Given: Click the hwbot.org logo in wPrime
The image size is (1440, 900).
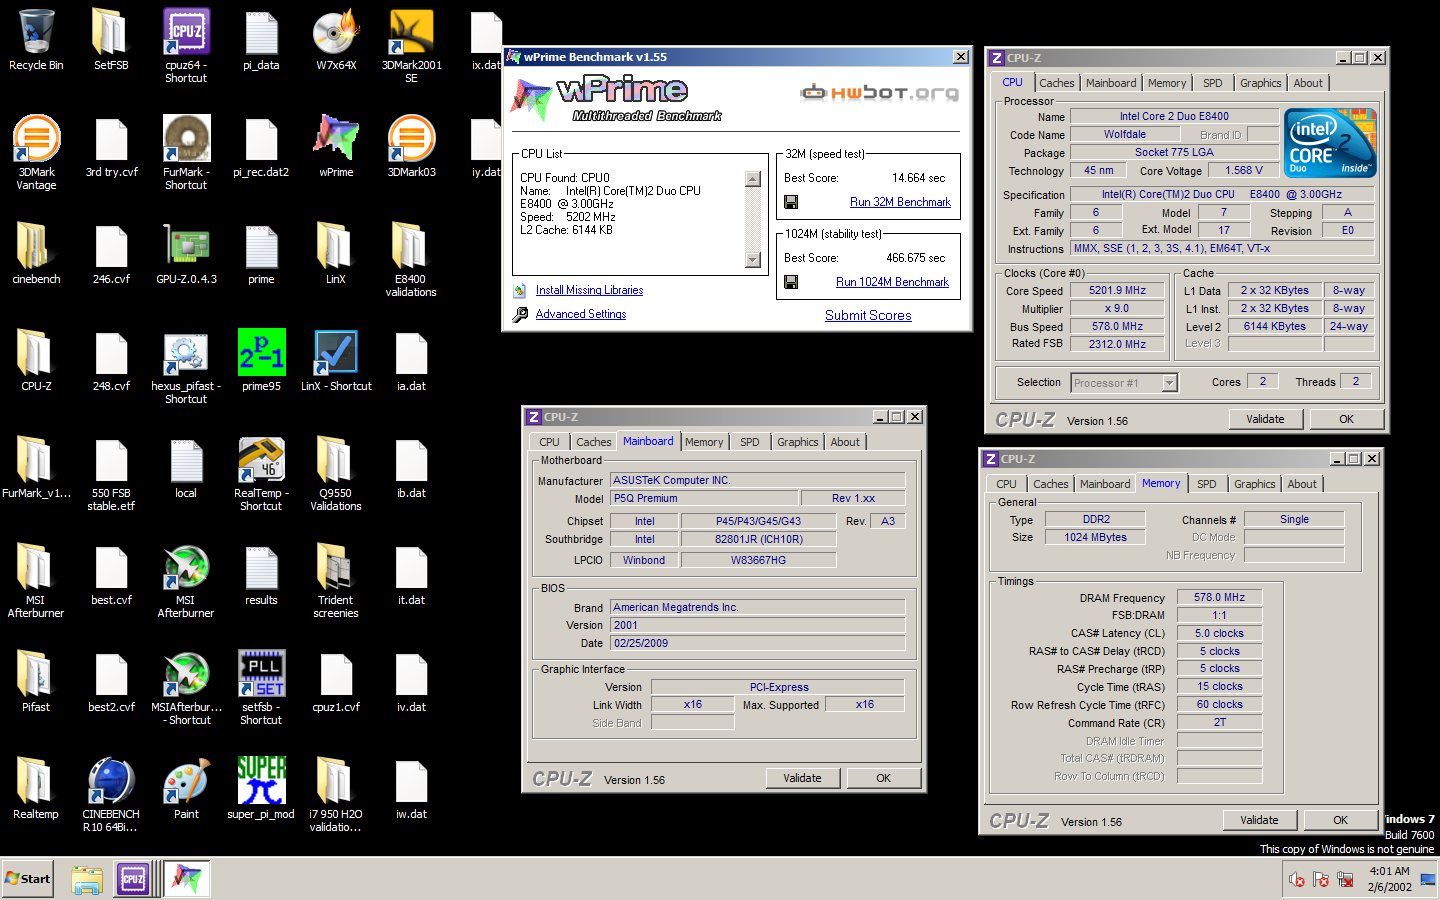Looking at the screenshot, I should pos(879,93).
